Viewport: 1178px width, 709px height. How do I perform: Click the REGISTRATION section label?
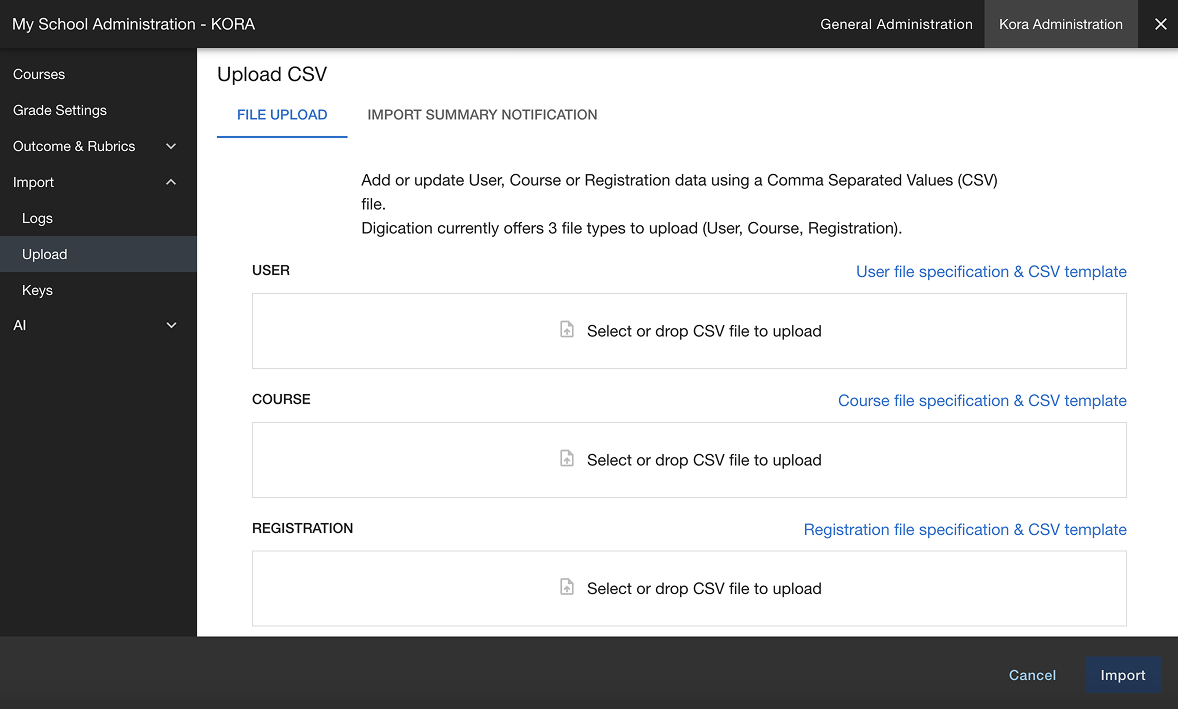[x=302, y=528]
